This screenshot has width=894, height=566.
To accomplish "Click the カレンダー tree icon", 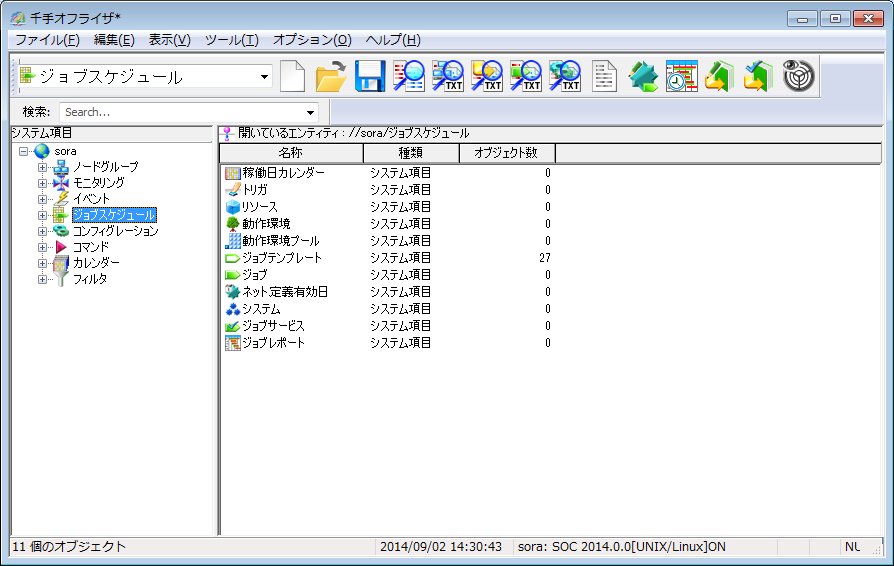I will pyautogui.click(x=60, y=263).
